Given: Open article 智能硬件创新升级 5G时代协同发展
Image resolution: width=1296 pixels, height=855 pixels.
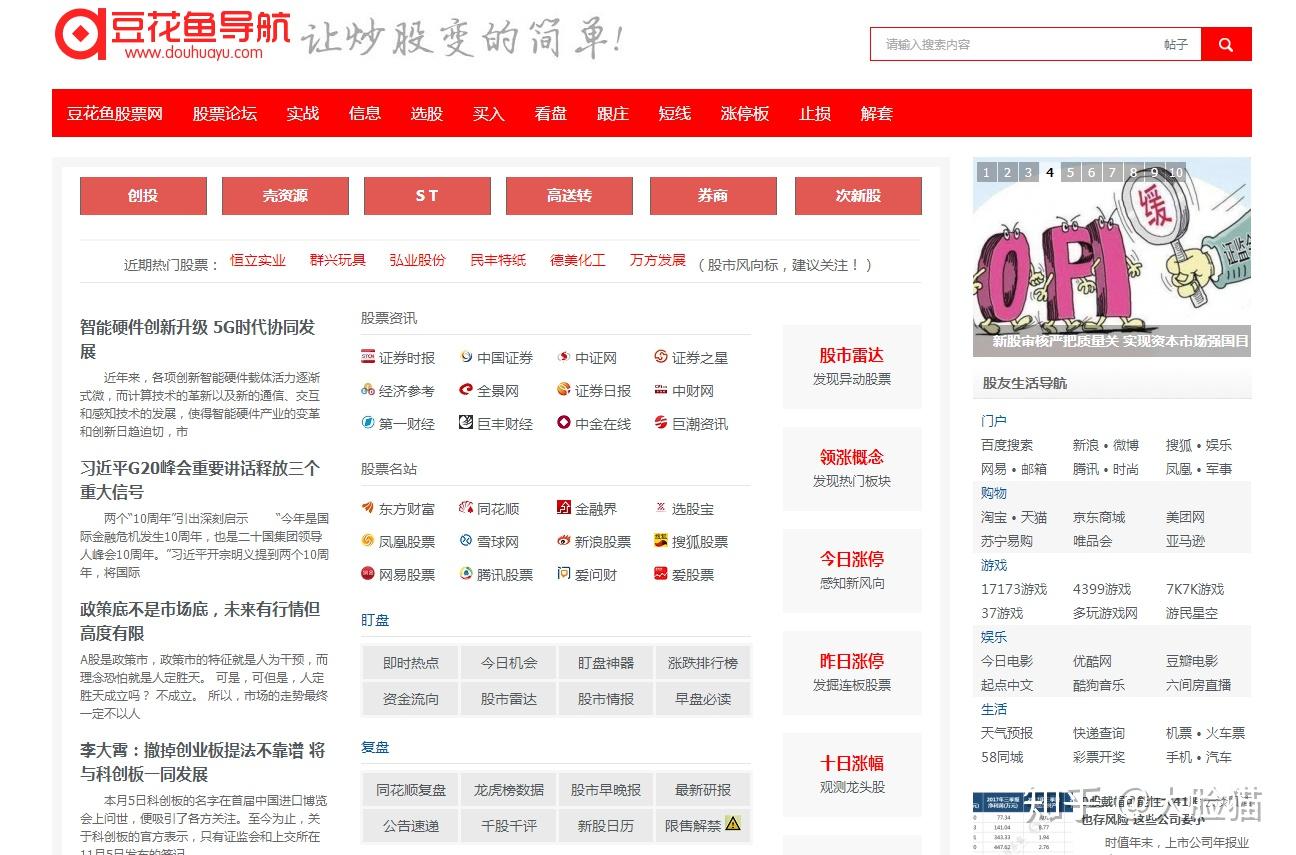Looking at the screenshot, I should (x=198, y=339).
